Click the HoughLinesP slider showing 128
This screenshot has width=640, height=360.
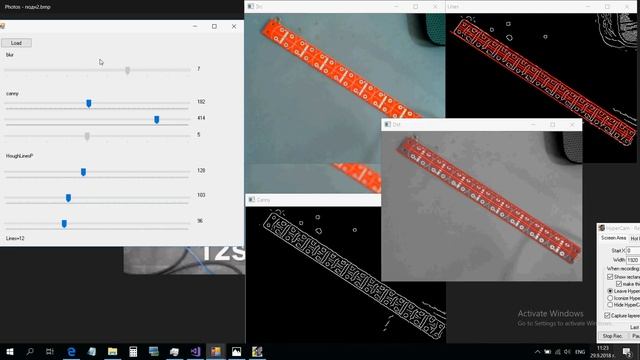[83, 172]
